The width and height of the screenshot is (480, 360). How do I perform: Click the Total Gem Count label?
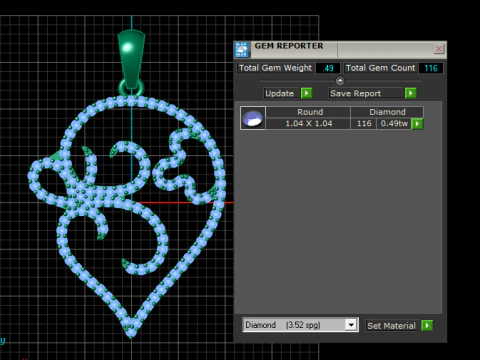(380, 68)
